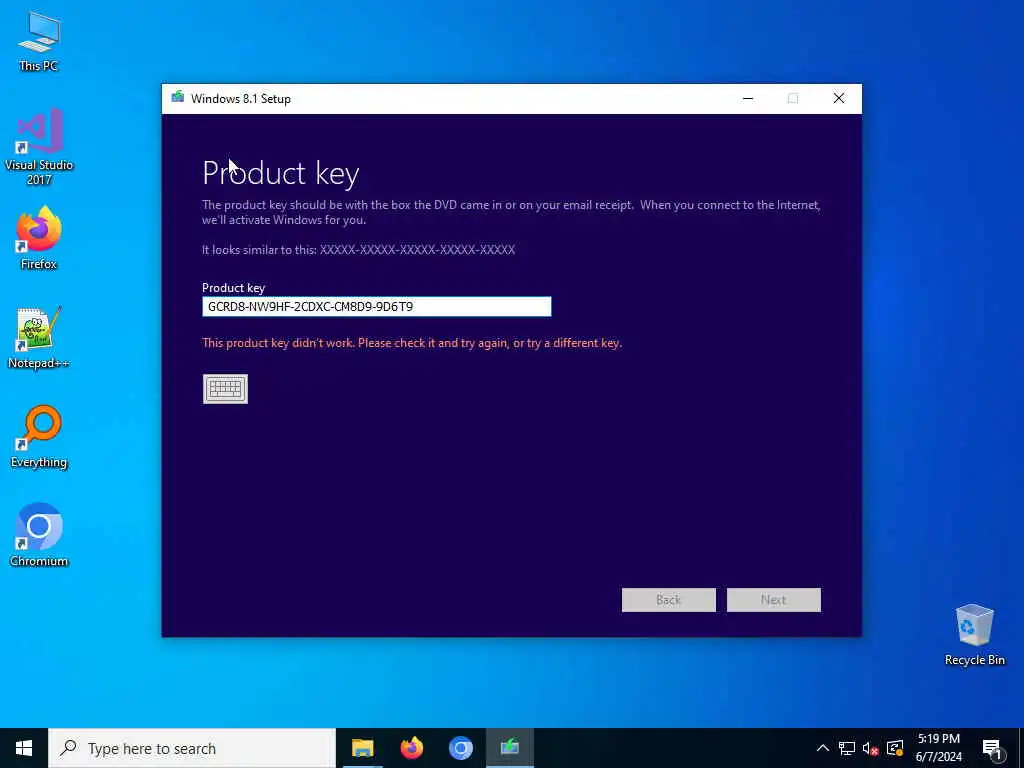The width and height of the screenshot is (1024, 768).
Task: Click the product key error message text
Action: click(x=412, y=343)
